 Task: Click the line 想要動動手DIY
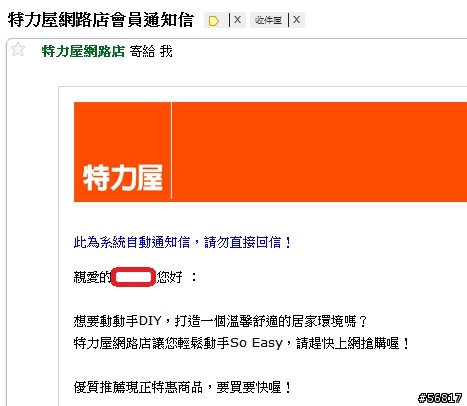click(x=220, y=321)
